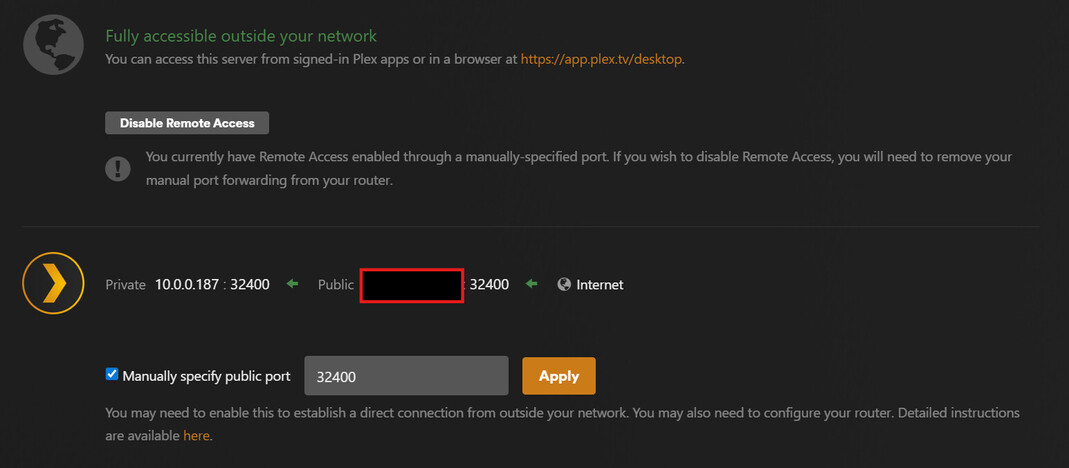This screenshot has width=1069, height=468.
Task: Click the green arrow after the private address
Action: click(x=292, y=285)
